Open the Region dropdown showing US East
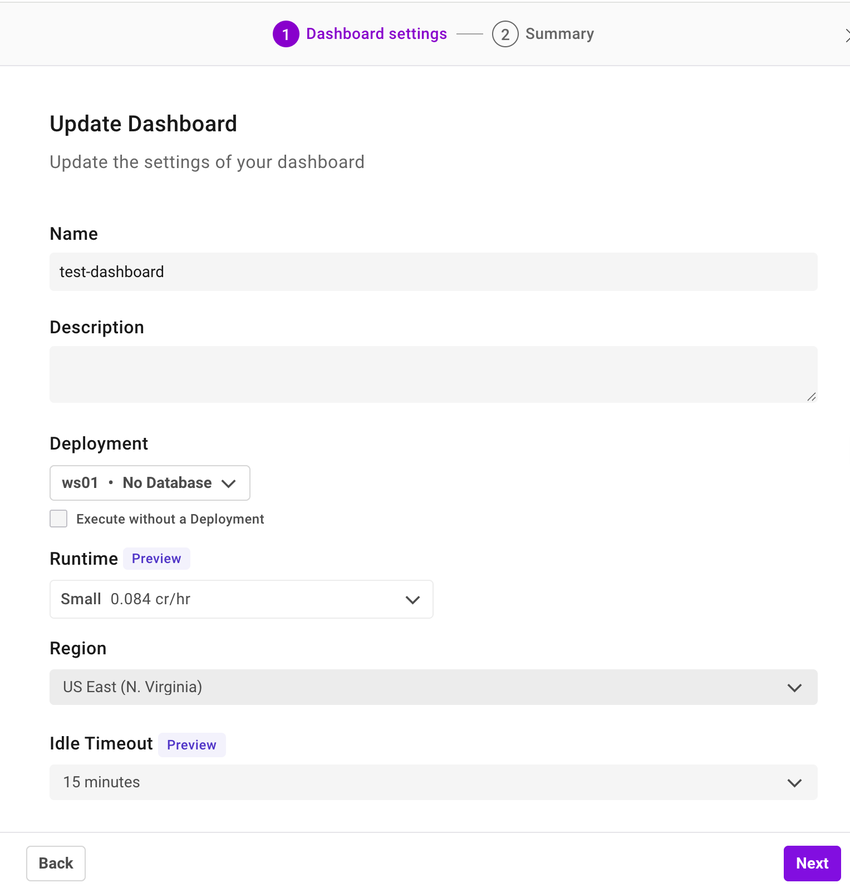Screen dimensions: 850x888 click(432, 687)
